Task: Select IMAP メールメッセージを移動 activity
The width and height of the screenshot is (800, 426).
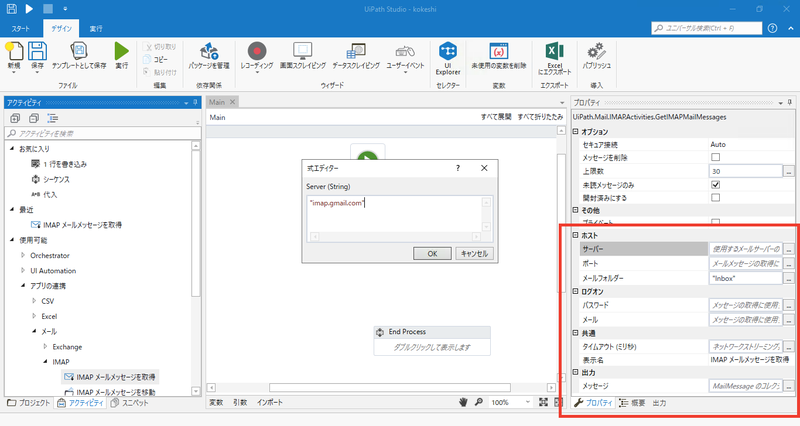Action: coord(110,392)
